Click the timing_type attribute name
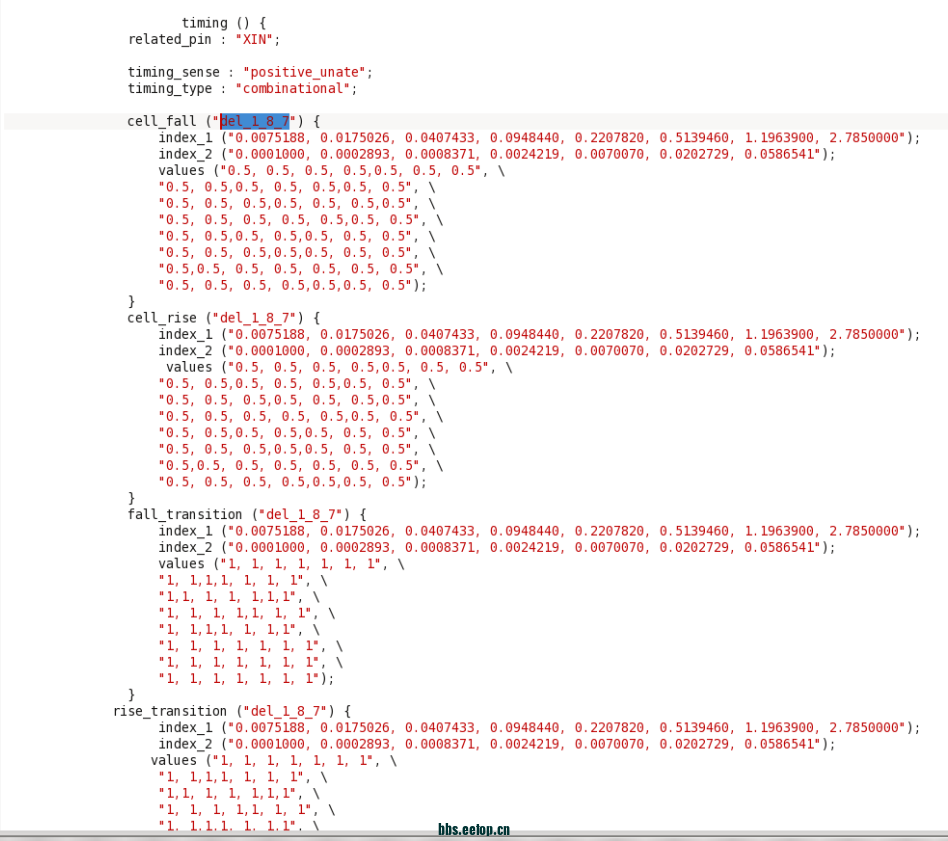The image size is (948, 841). pos(170,88)
